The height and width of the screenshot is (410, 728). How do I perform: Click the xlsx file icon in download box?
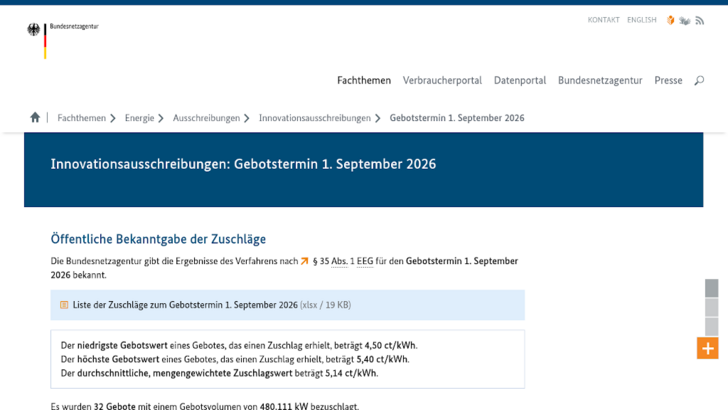(x=64, y=305)
